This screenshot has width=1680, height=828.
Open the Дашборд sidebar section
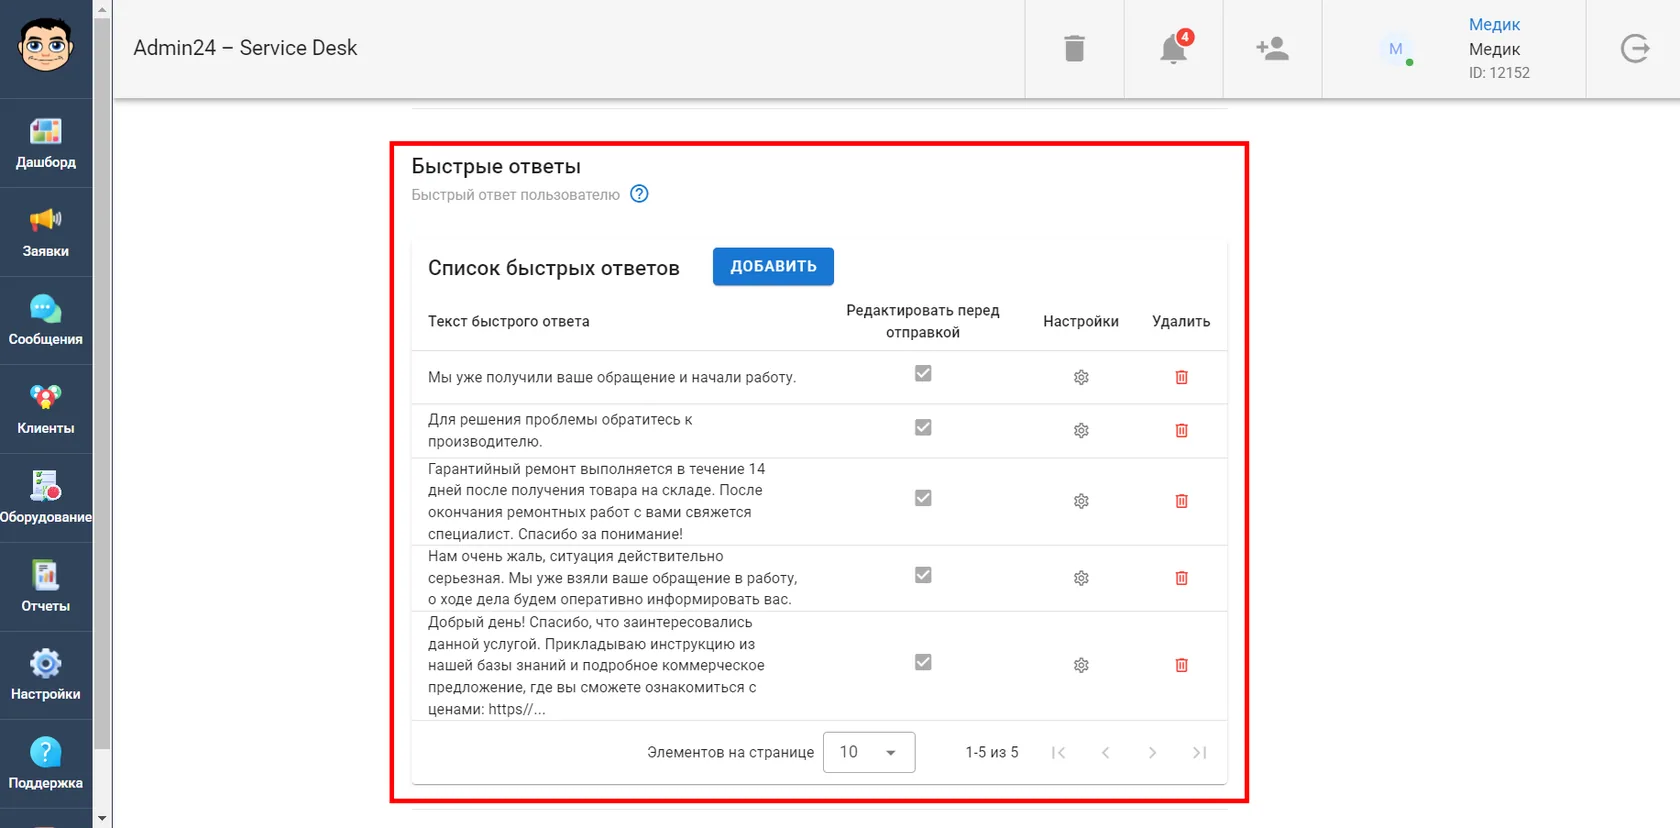click(x=46, y=143)
